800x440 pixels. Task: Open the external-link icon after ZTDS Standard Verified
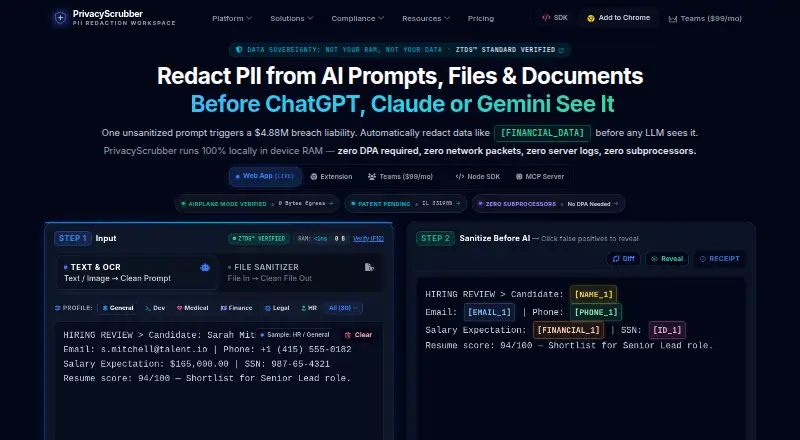pos(561,50)
